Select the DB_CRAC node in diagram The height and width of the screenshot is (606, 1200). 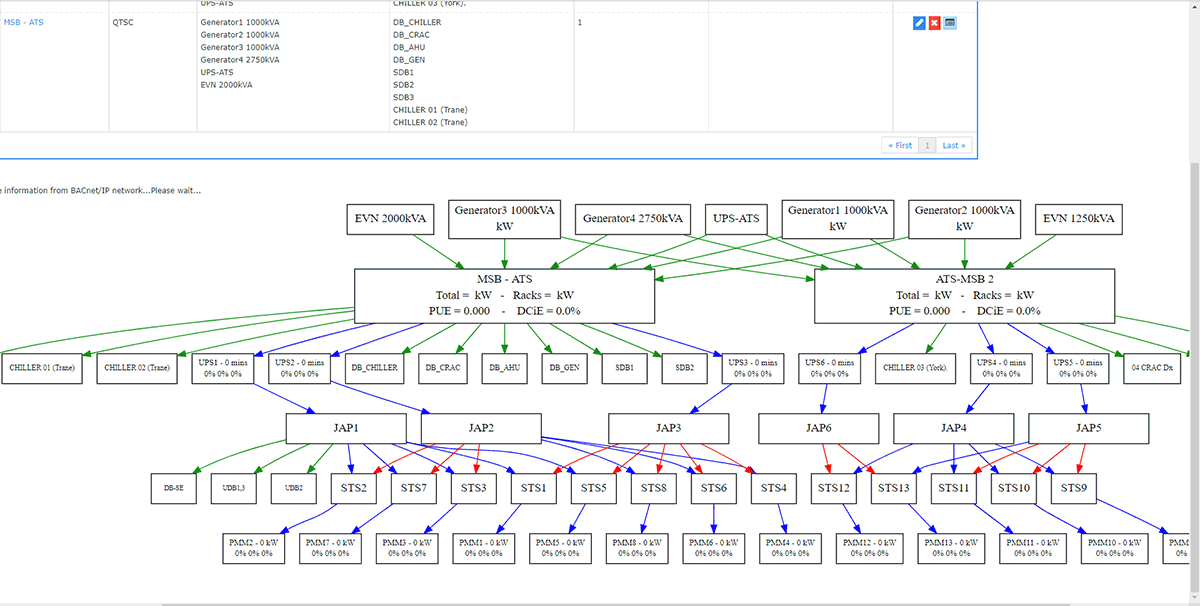click(441, 368)
